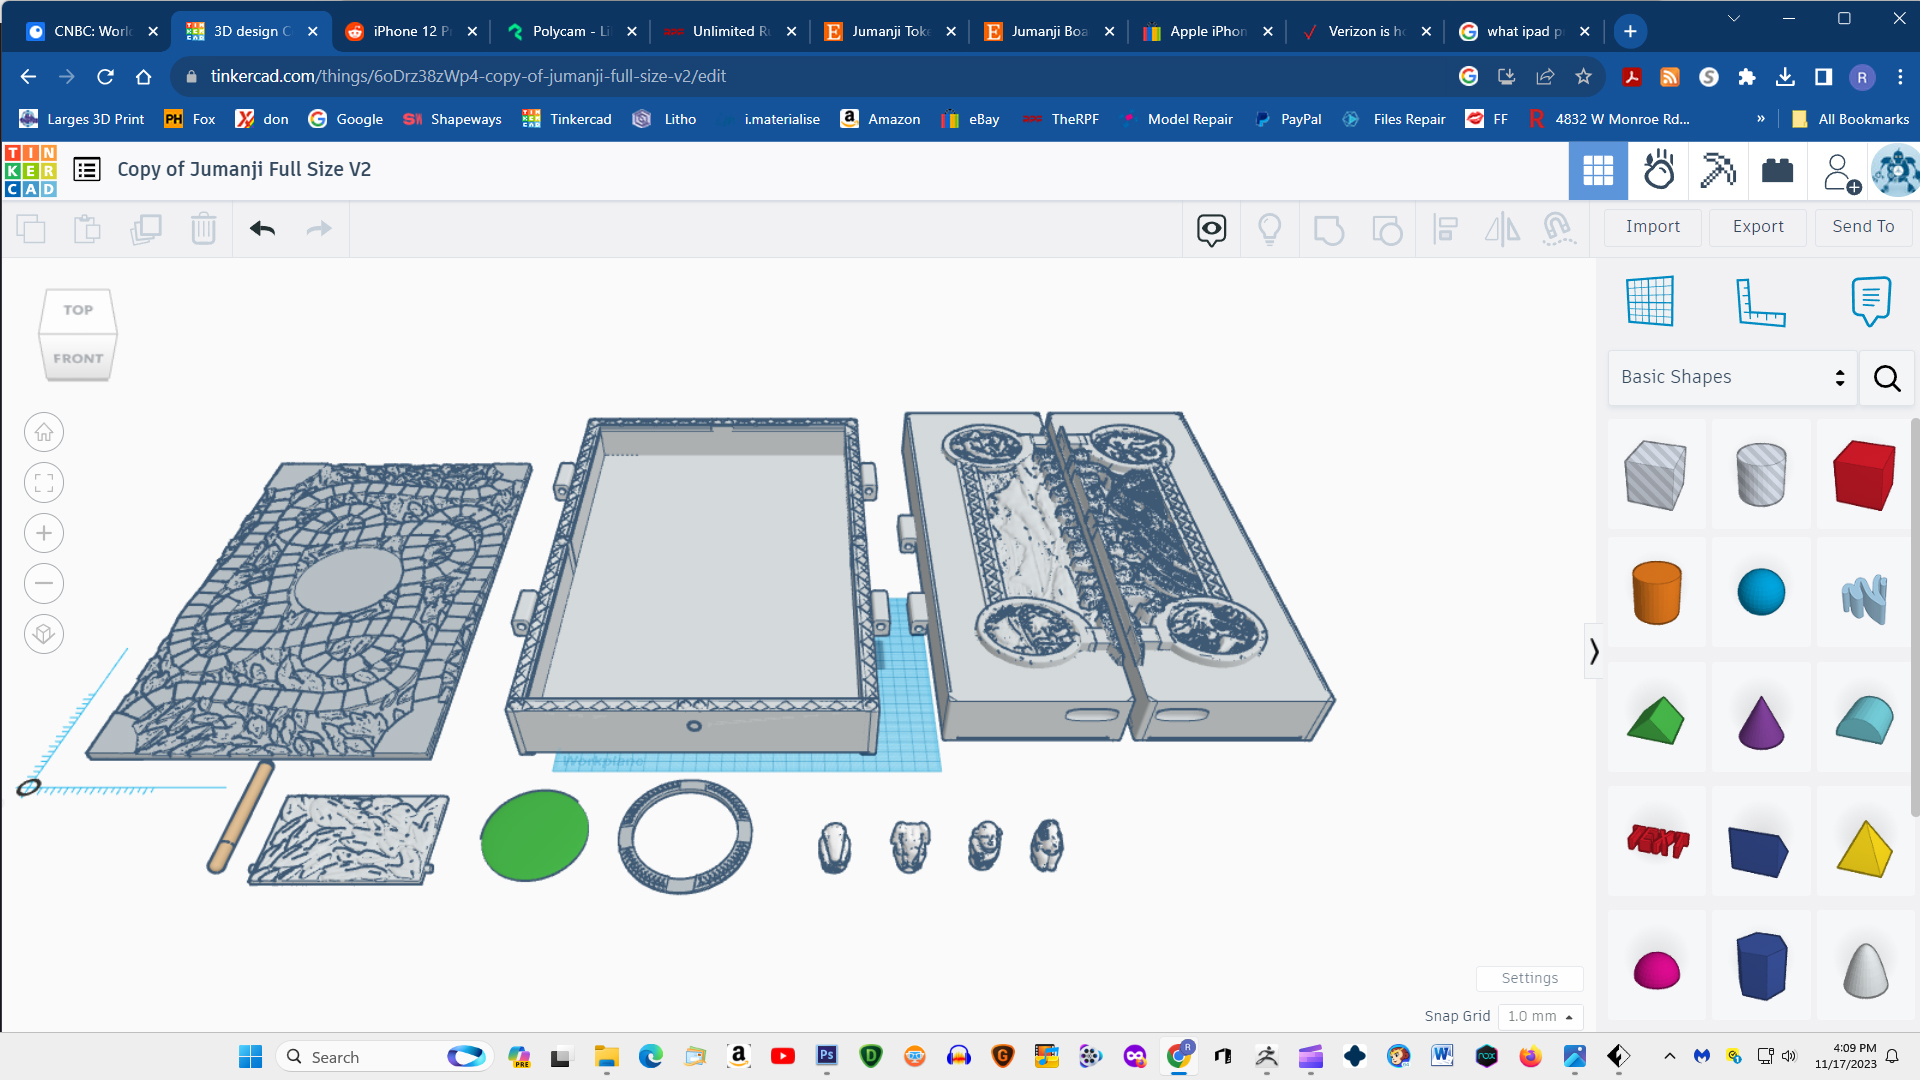The width and height of the screenshot is (1920, 1080).
Task: Switch to the CNBC browser tab
Action: pos(90,31)
